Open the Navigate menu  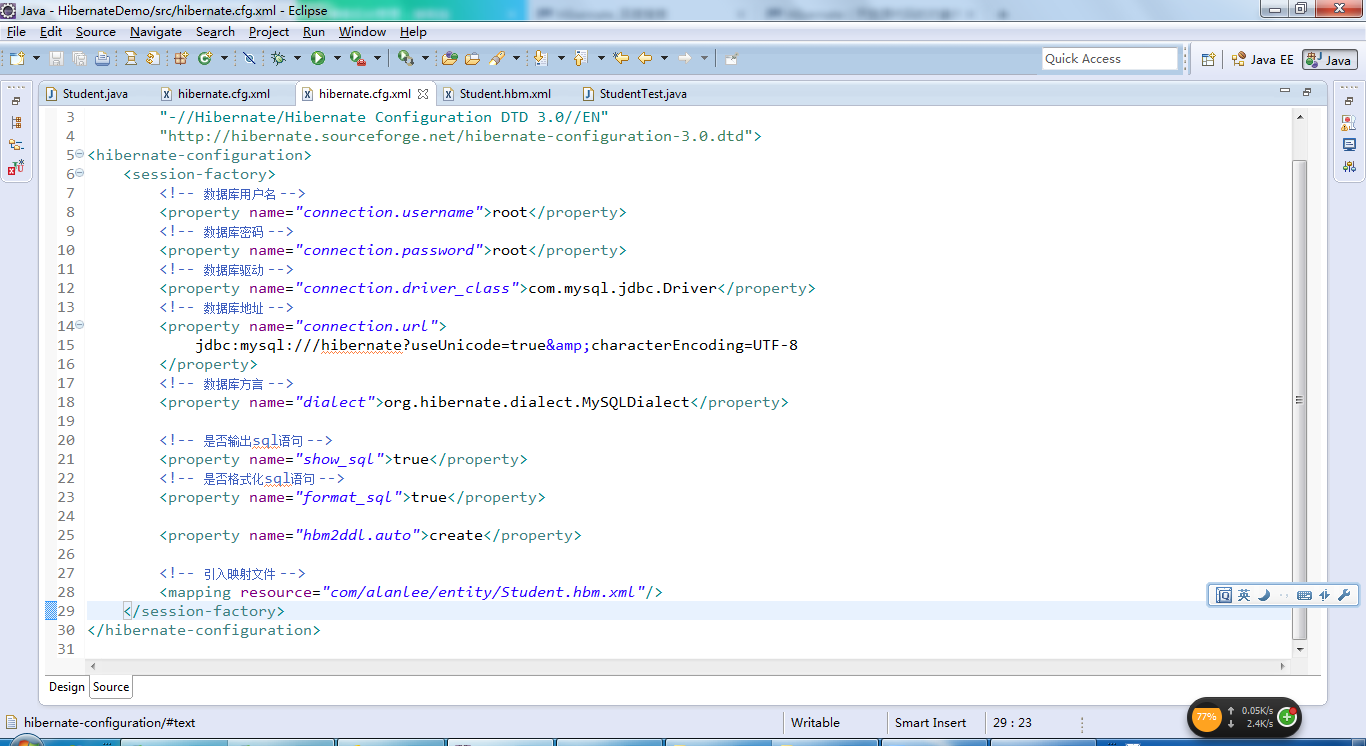(156, 32)
